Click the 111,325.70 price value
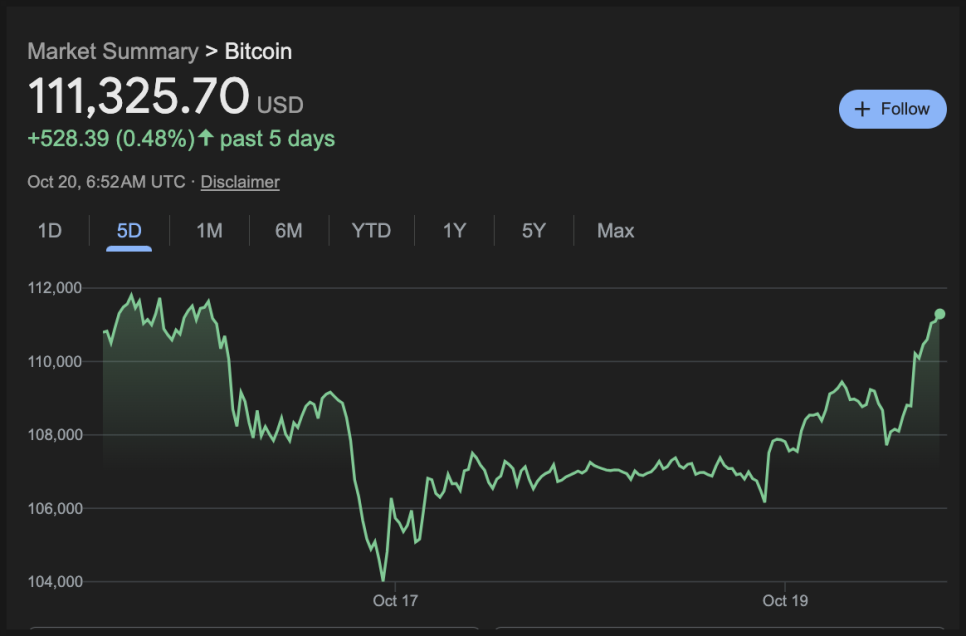 [138, 97]
